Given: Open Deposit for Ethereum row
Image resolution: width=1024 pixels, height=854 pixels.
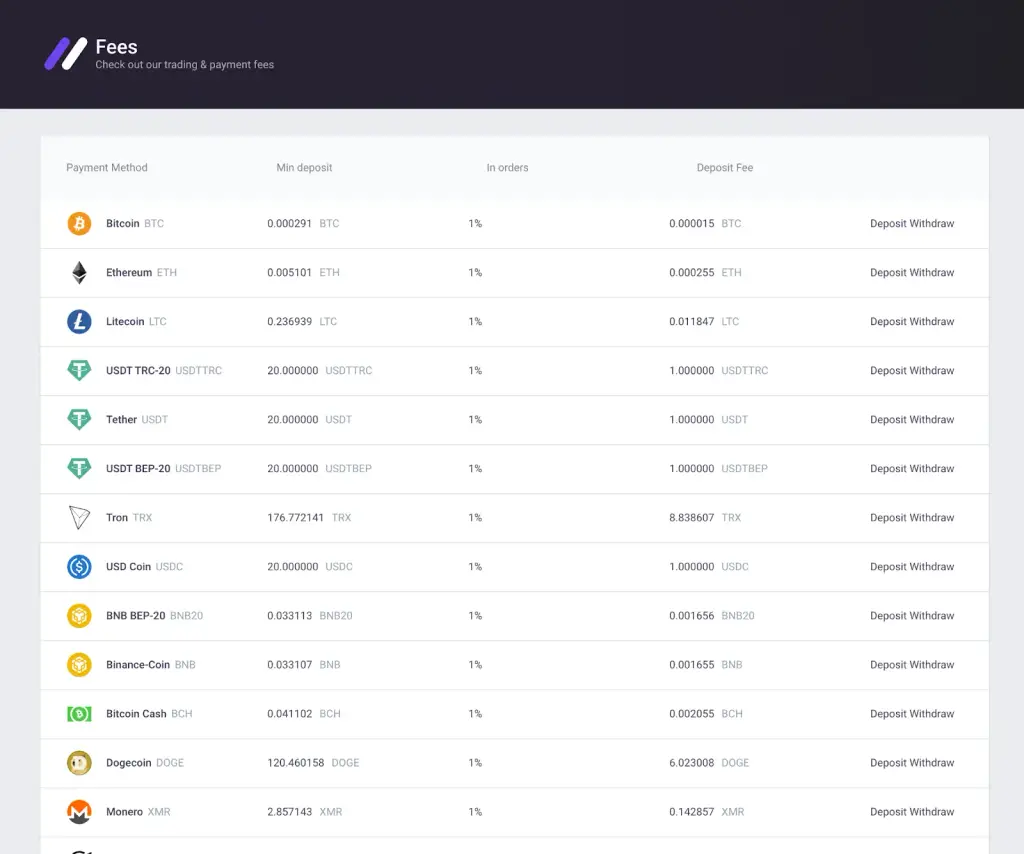Looking at the screenshot, I should [888, 272].
